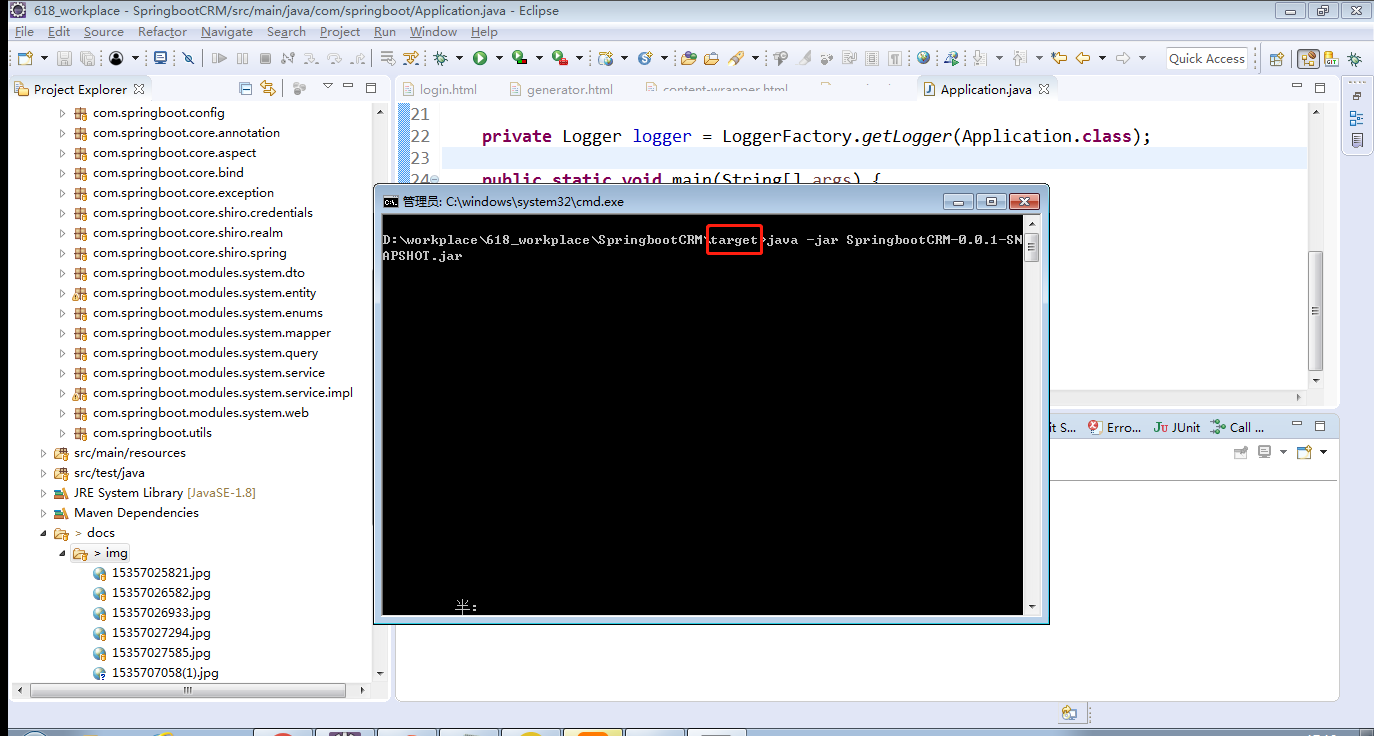Click the Outline icon in right sidebar
This screenshot has height=736, width=1374.
[x=1357, y=118]
